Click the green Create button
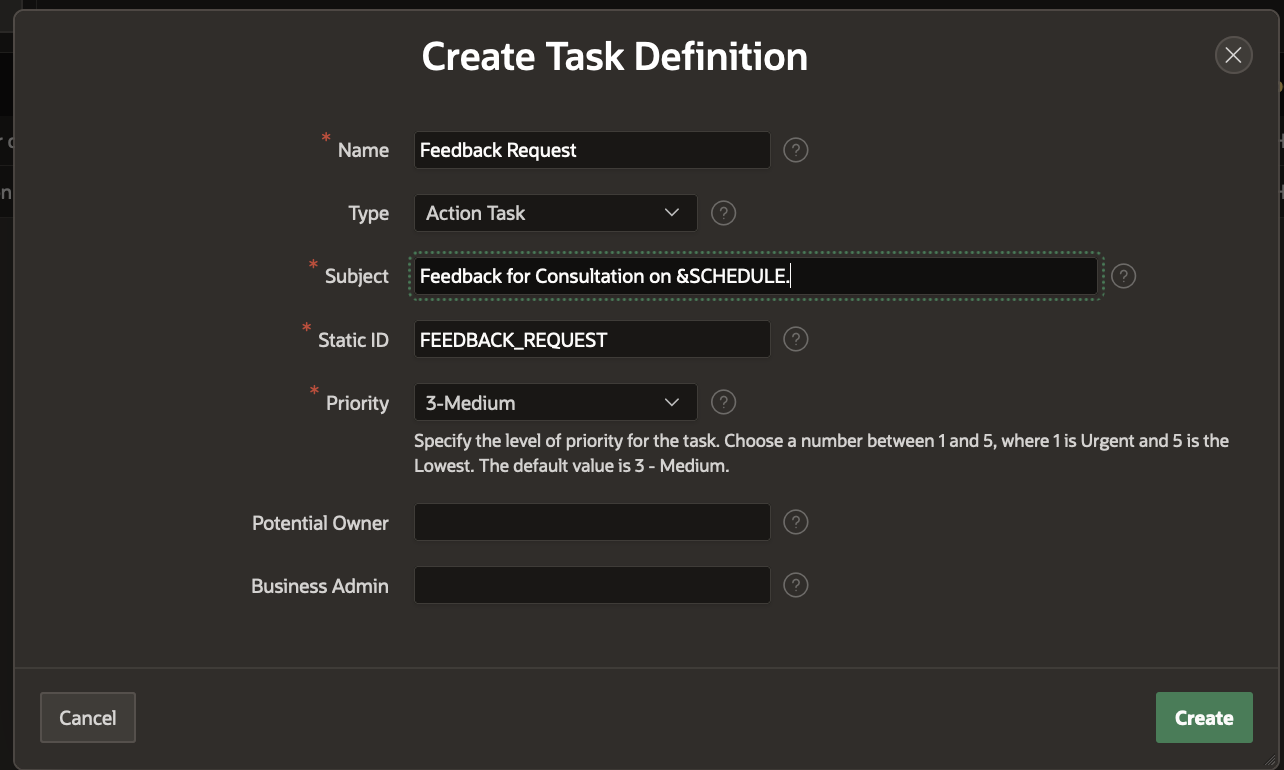Image resolution: width=1284 pixels, height=770 pixels. pyautogui.click(x=1204, y=718)
